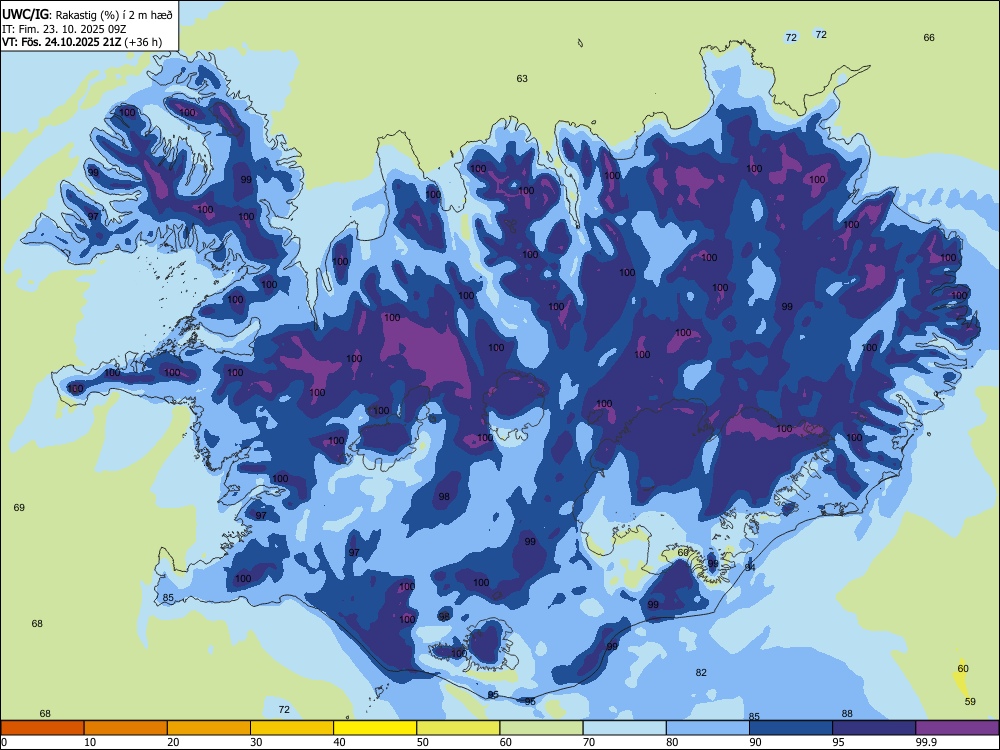Click the '99.9' legend tick label
The height and width of the screenshot is (750, 1000).
(x=926, y=742)
